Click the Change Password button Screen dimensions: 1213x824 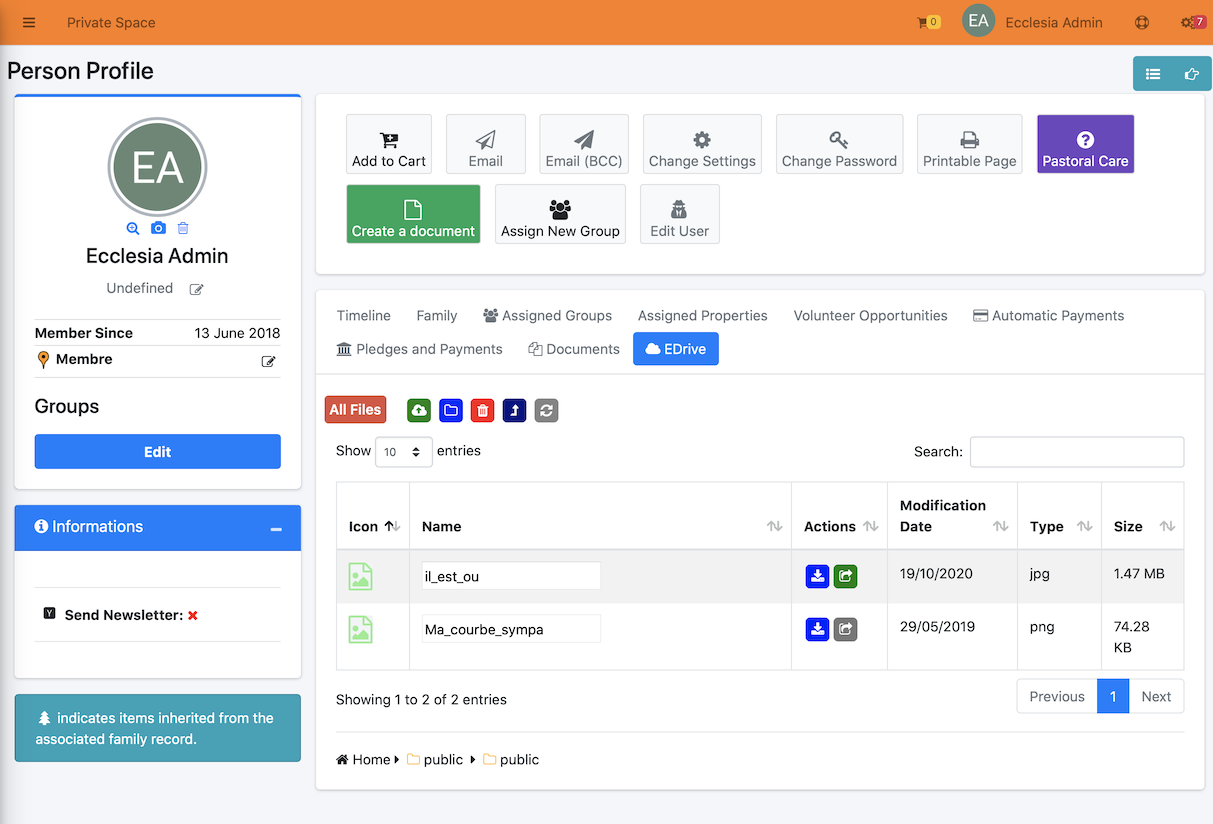coord(839,144)
